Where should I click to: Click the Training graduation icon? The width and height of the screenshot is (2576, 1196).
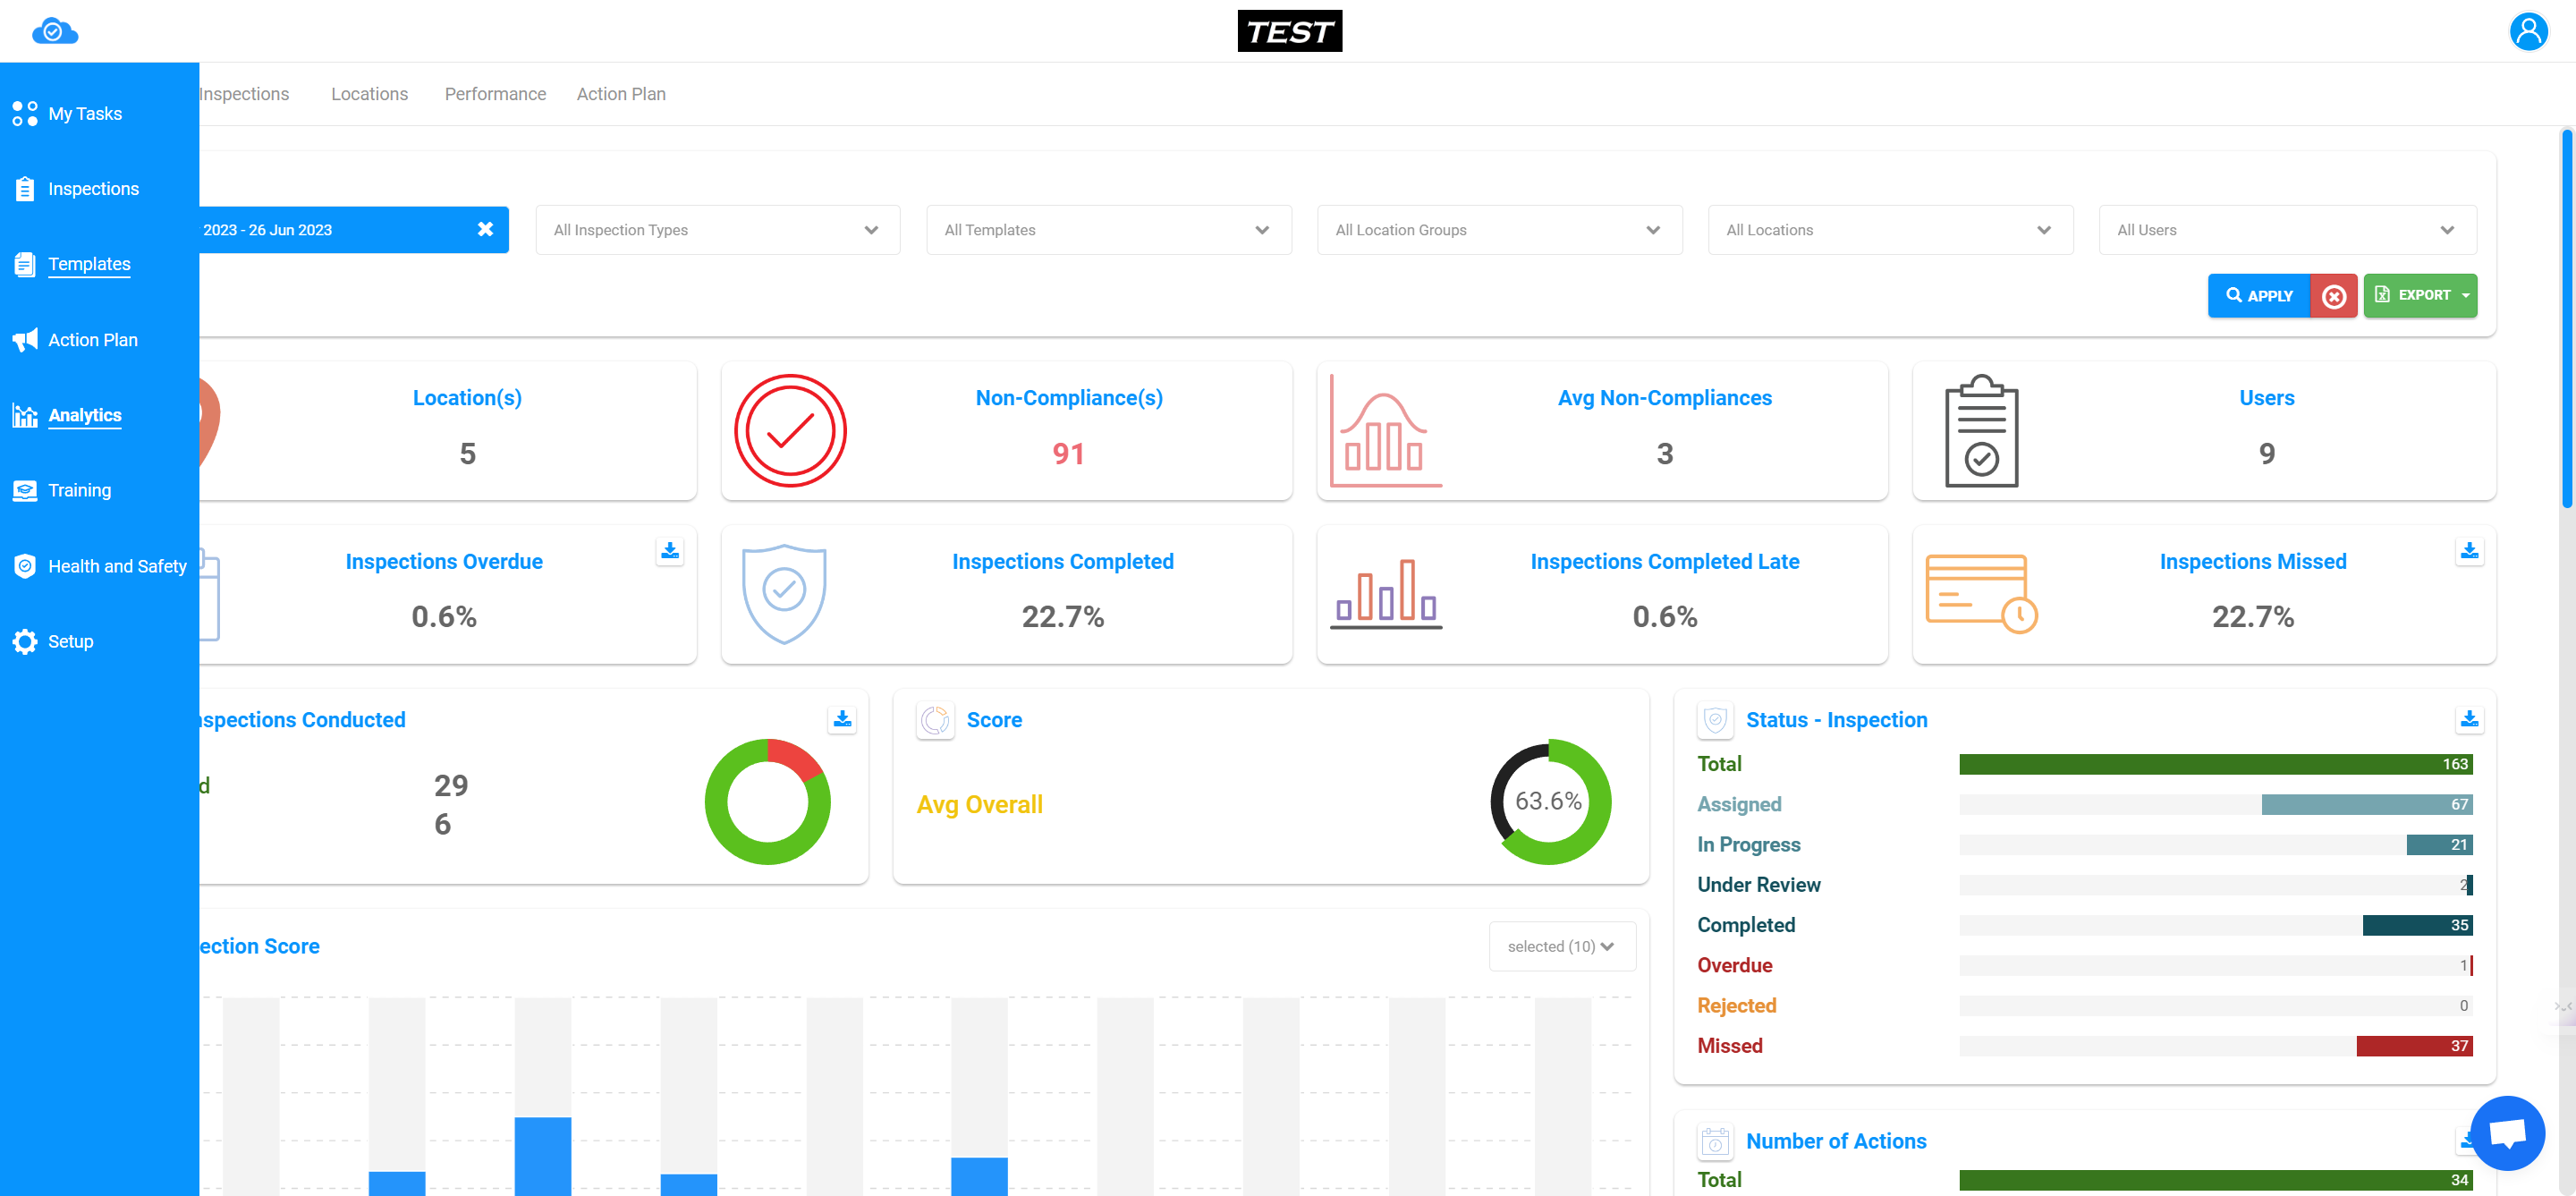click(25, 490)
